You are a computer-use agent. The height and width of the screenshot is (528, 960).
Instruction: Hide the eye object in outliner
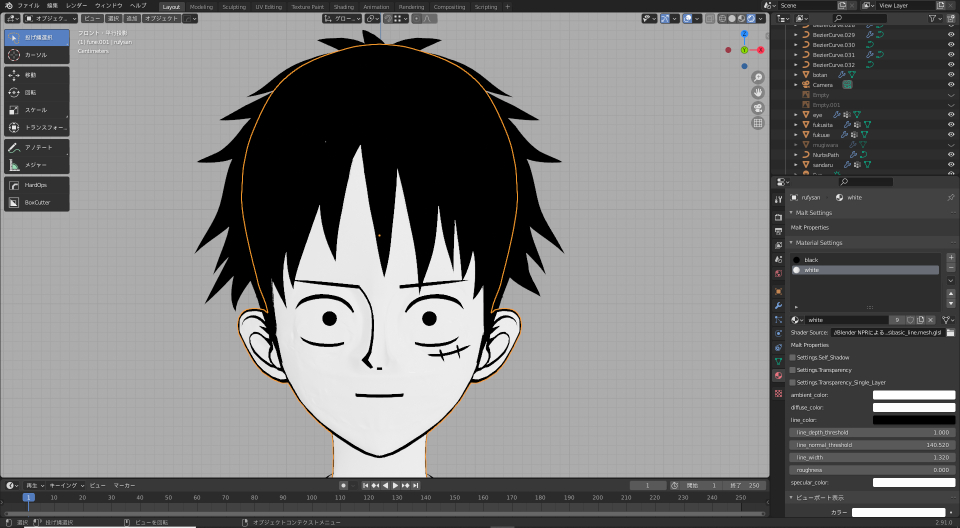point(951,115)
